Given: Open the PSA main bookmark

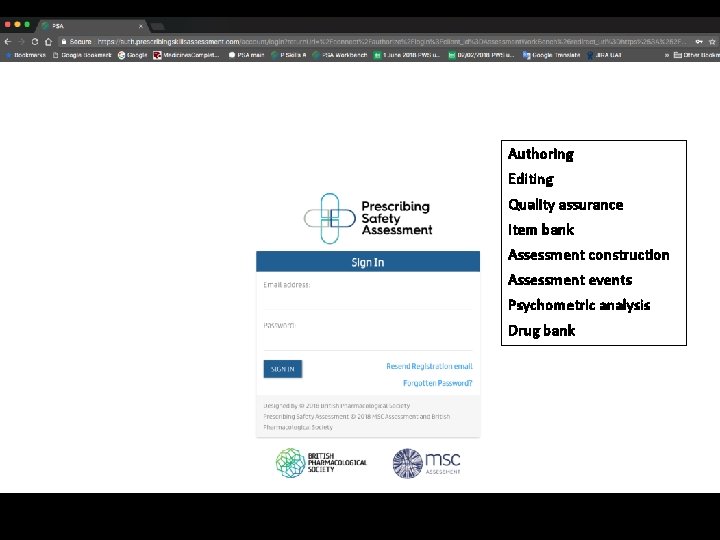Looking at the screenshot, I should click(x=246, y=55).
